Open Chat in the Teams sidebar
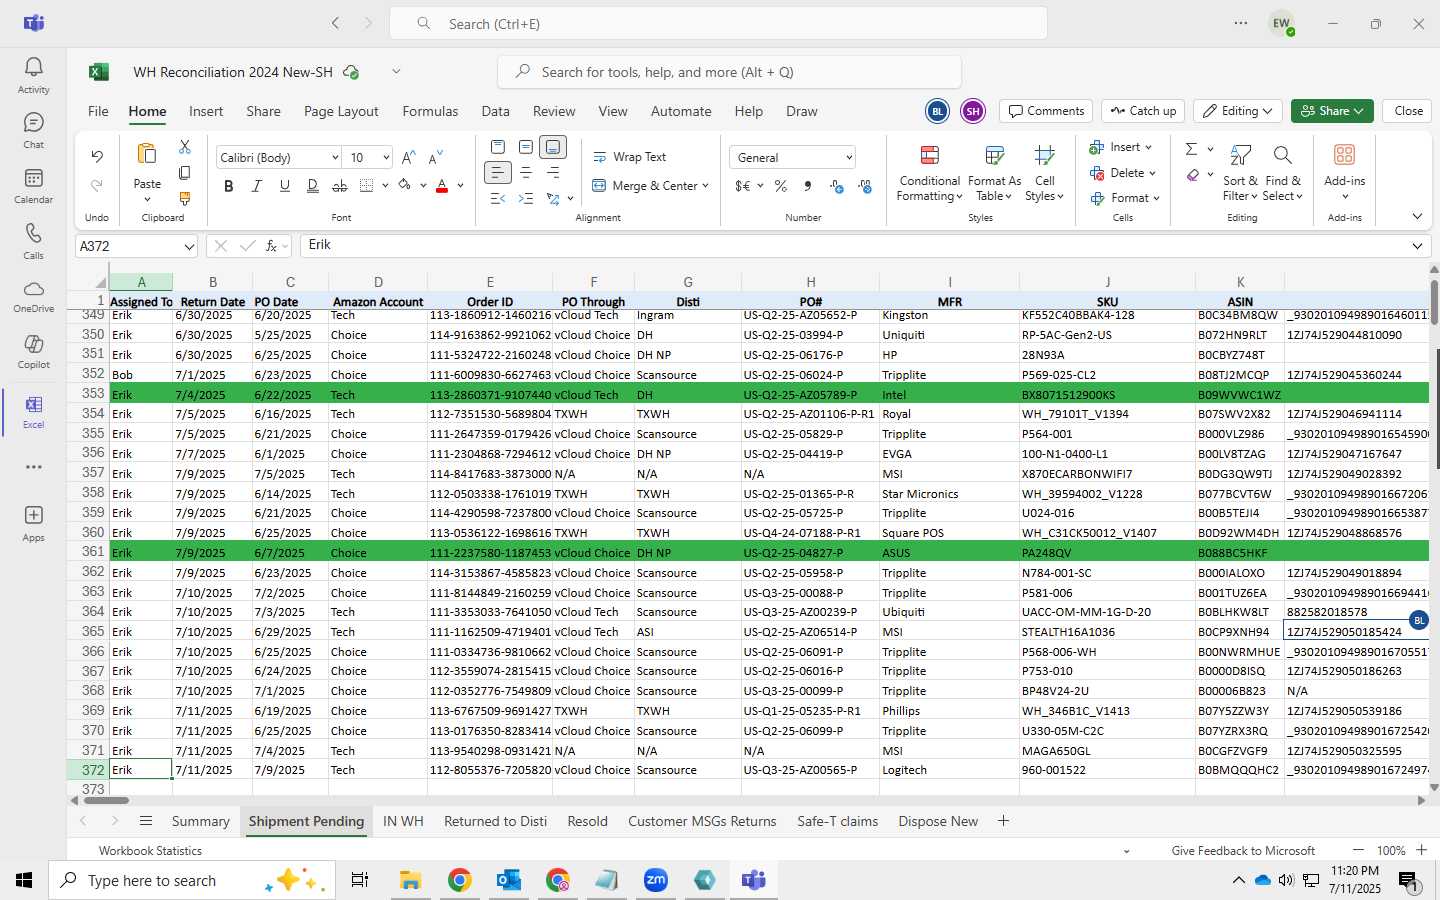This screenshot has width=1440, height=900. click(33, 131)
